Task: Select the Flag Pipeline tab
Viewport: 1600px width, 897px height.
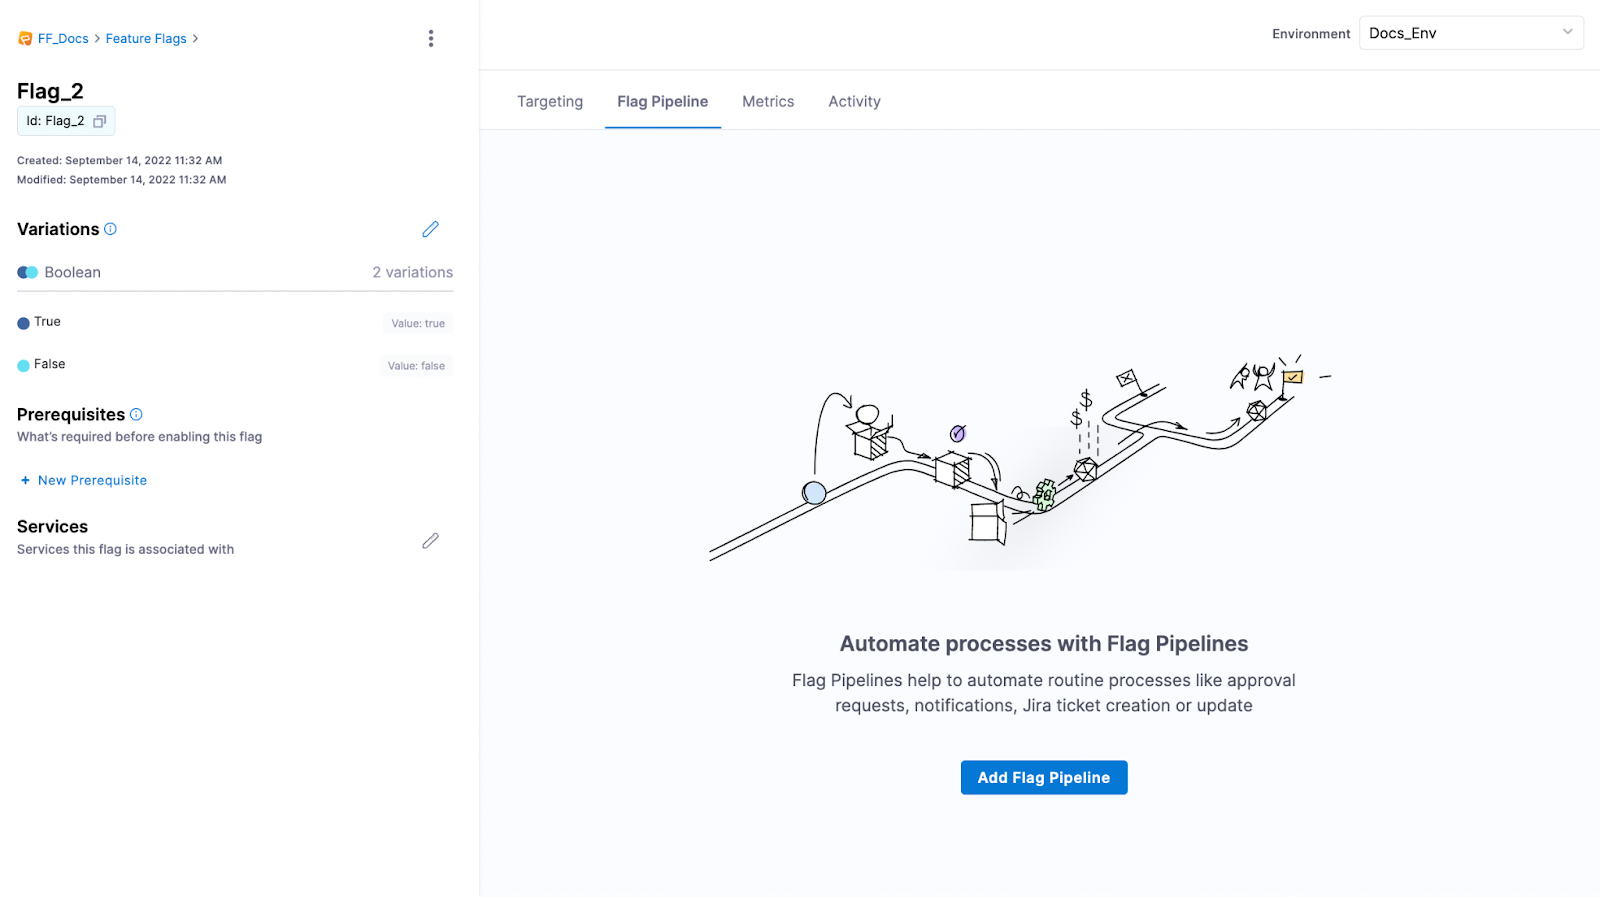Action: (x=662, y=102)
